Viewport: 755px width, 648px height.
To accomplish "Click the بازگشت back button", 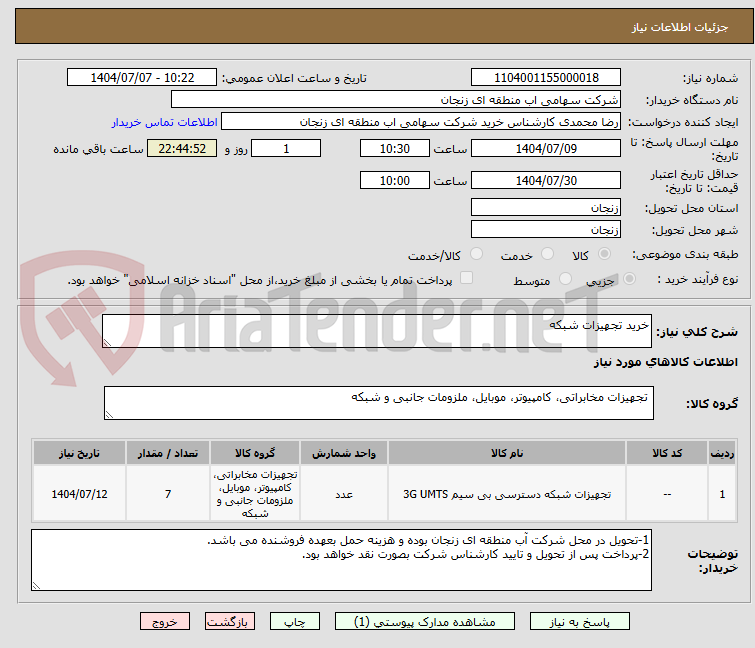I will tap(230, 622).
